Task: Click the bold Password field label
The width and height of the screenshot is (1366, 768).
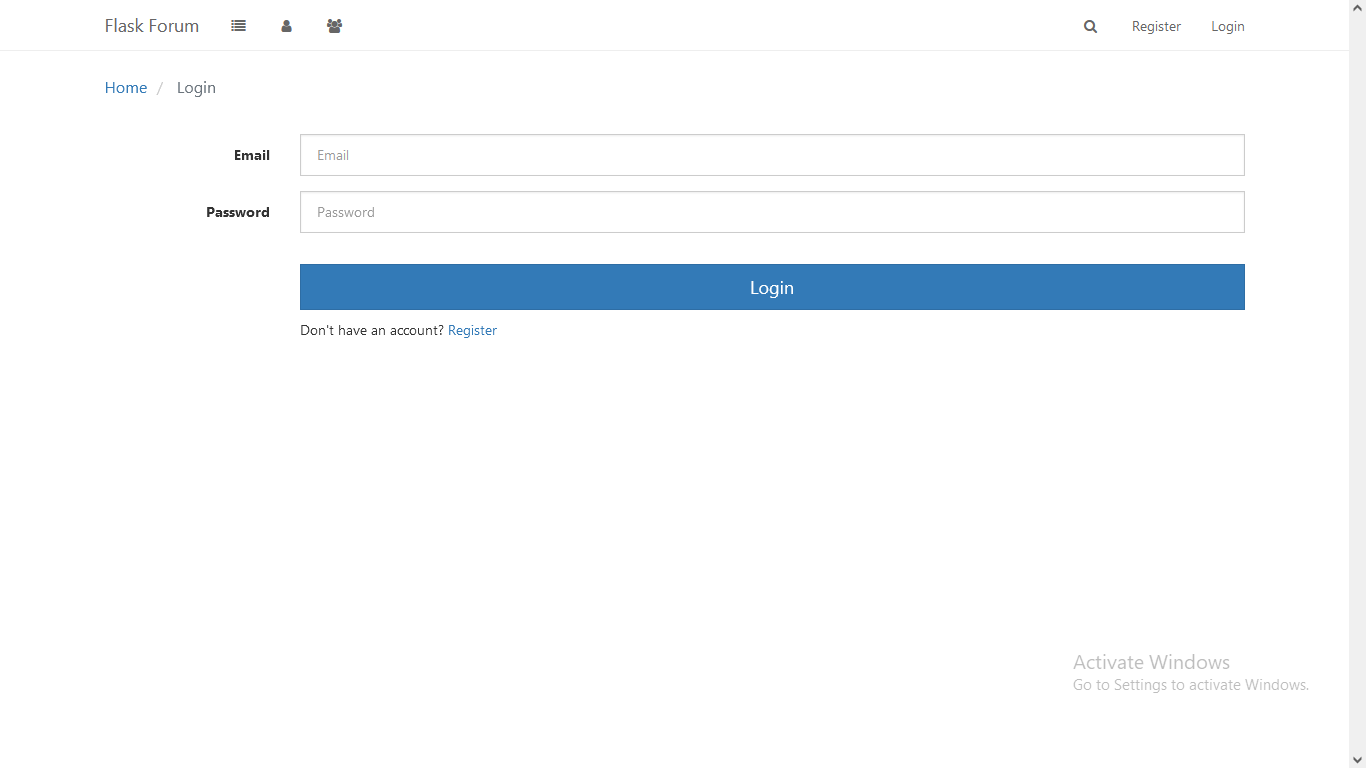Action: [238, 212]
